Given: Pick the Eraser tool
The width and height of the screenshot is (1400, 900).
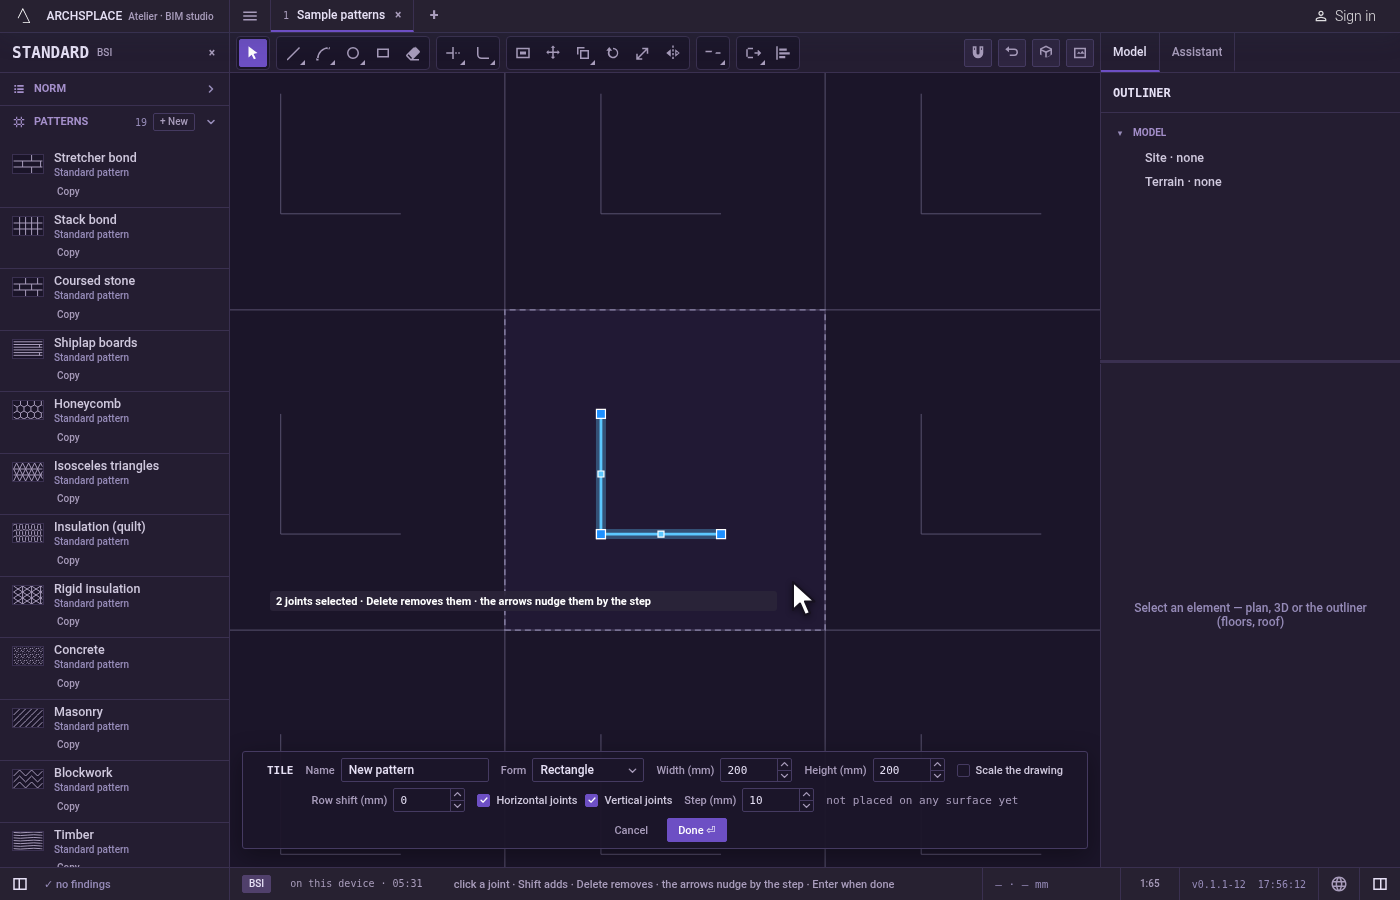Looking at the screenshot, I should click(413, 54).
